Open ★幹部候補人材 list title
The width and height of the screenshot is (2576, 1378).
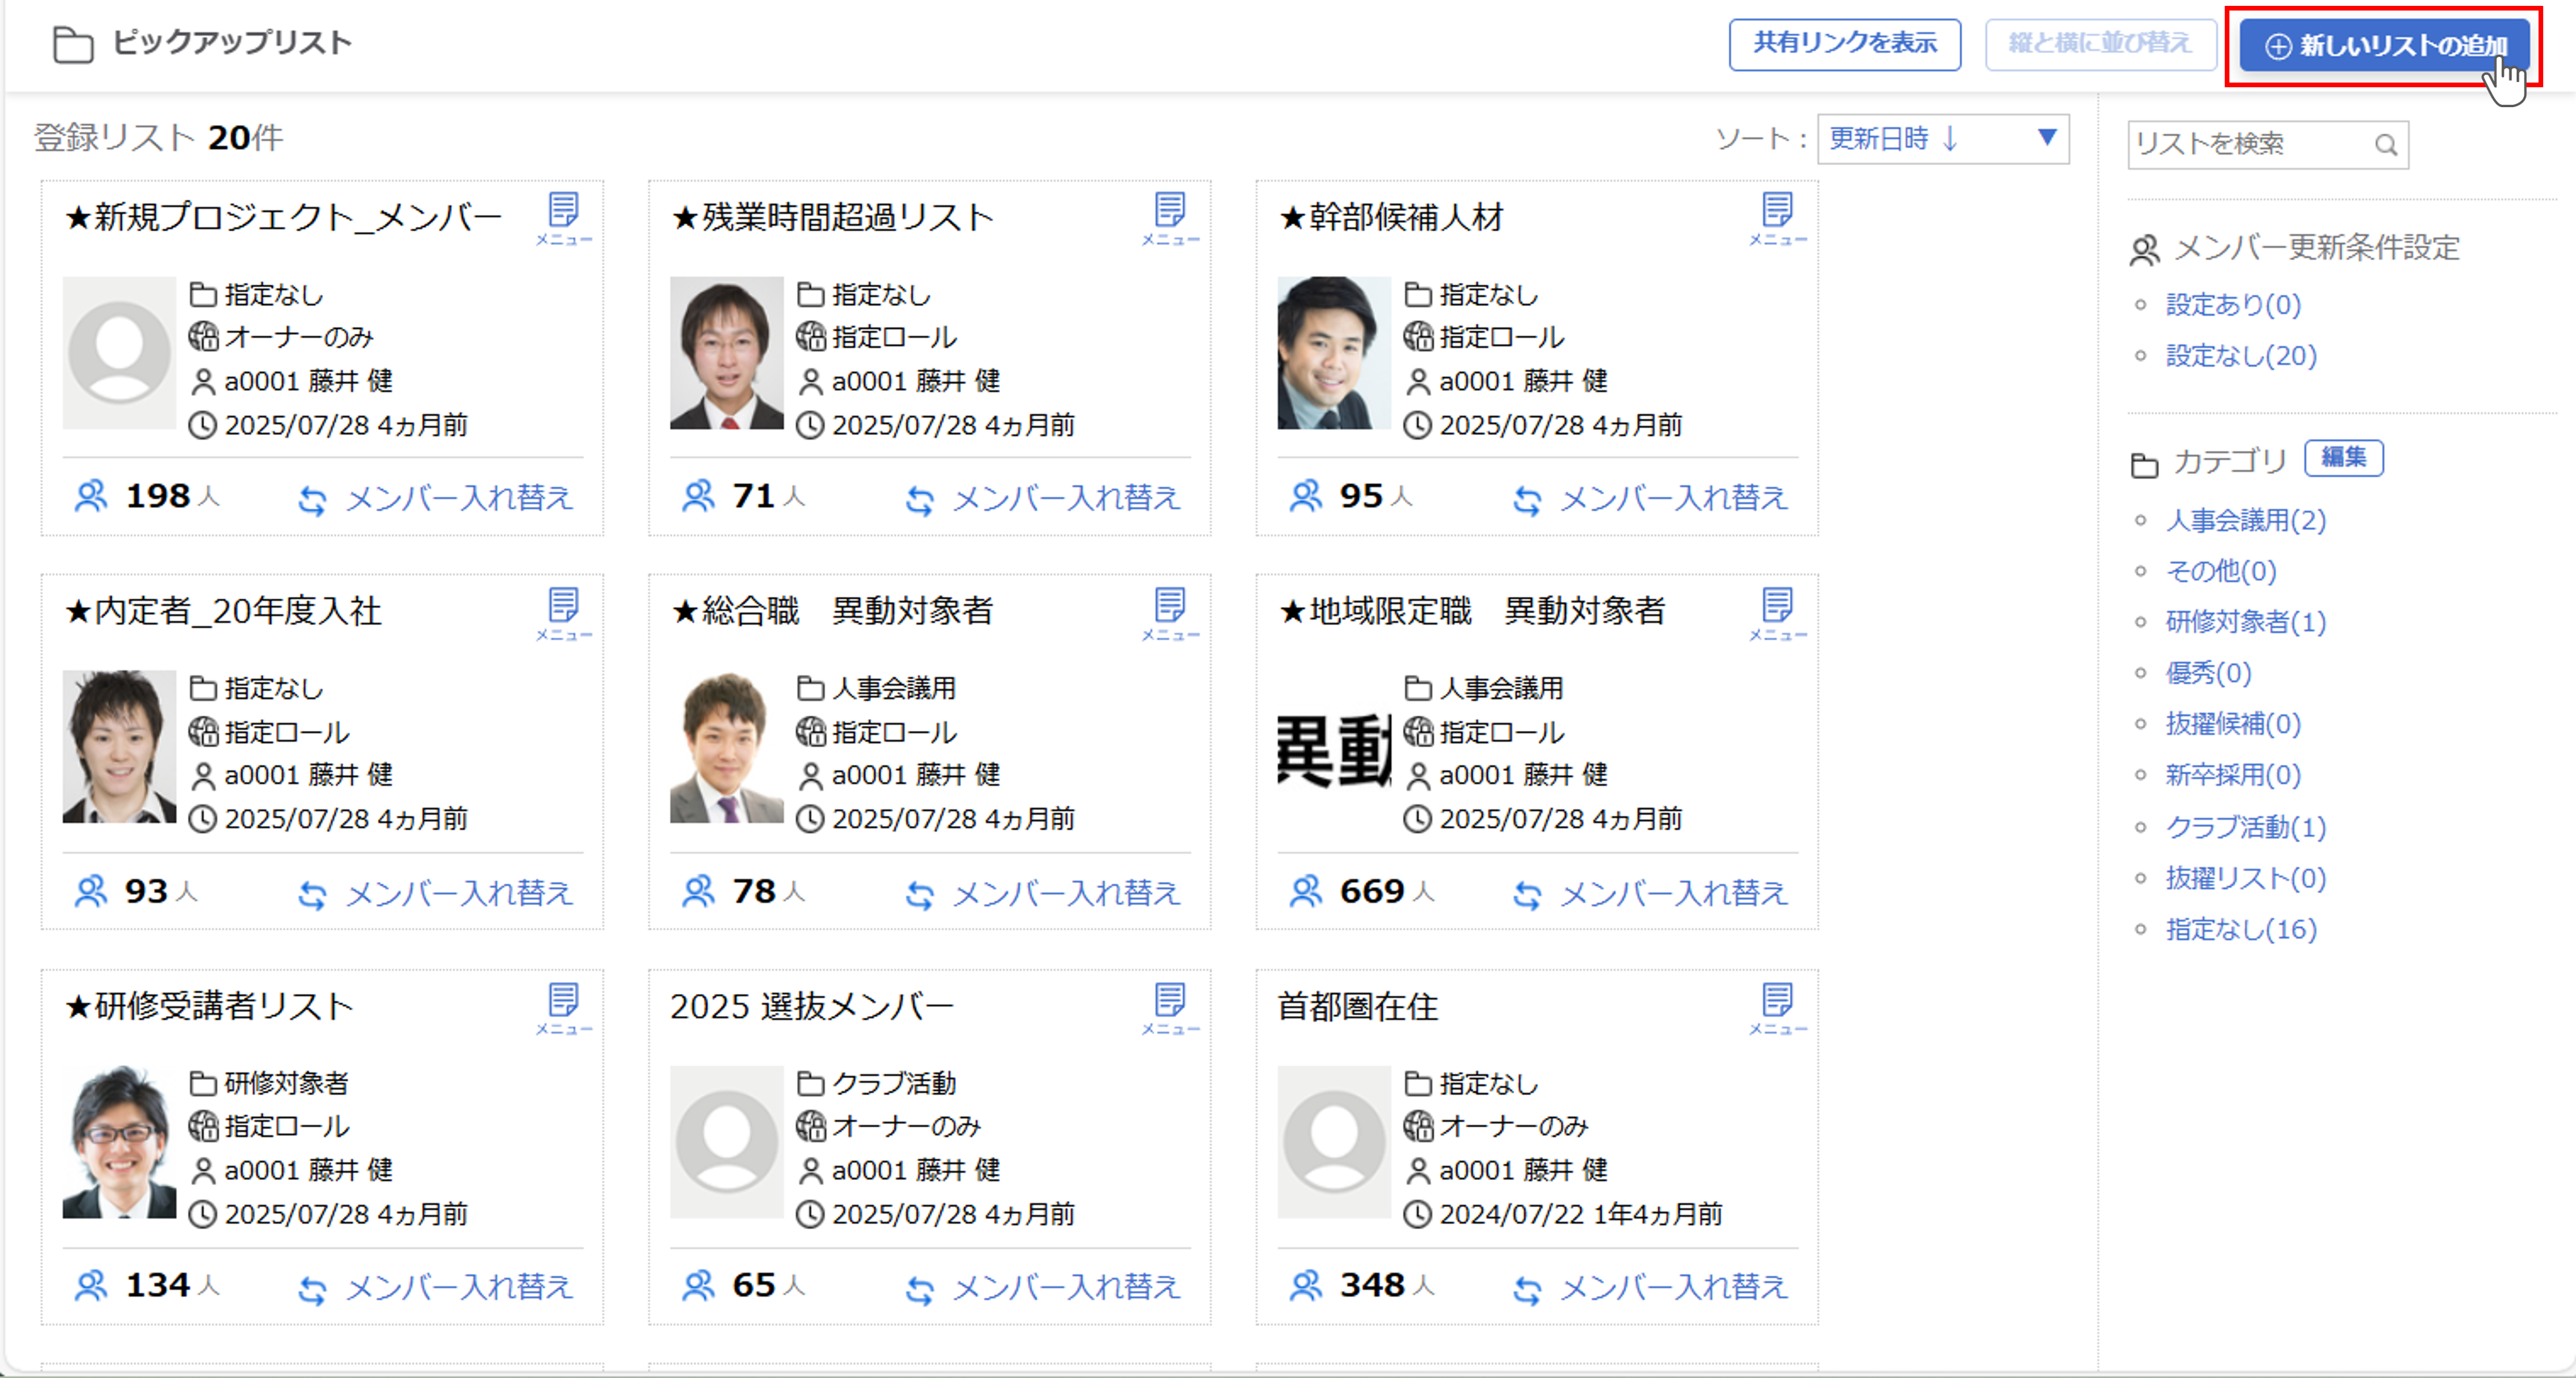click(x=1391, y=217)
